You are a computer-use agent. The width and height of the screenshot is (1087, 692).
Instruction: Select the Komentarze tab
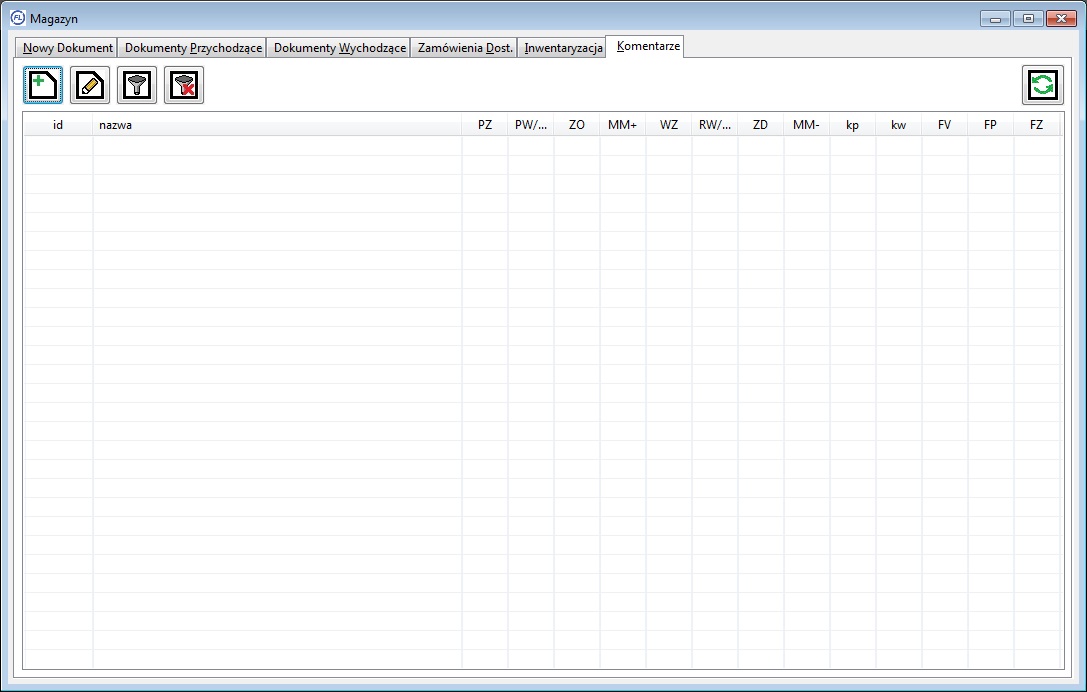[647, 46]
